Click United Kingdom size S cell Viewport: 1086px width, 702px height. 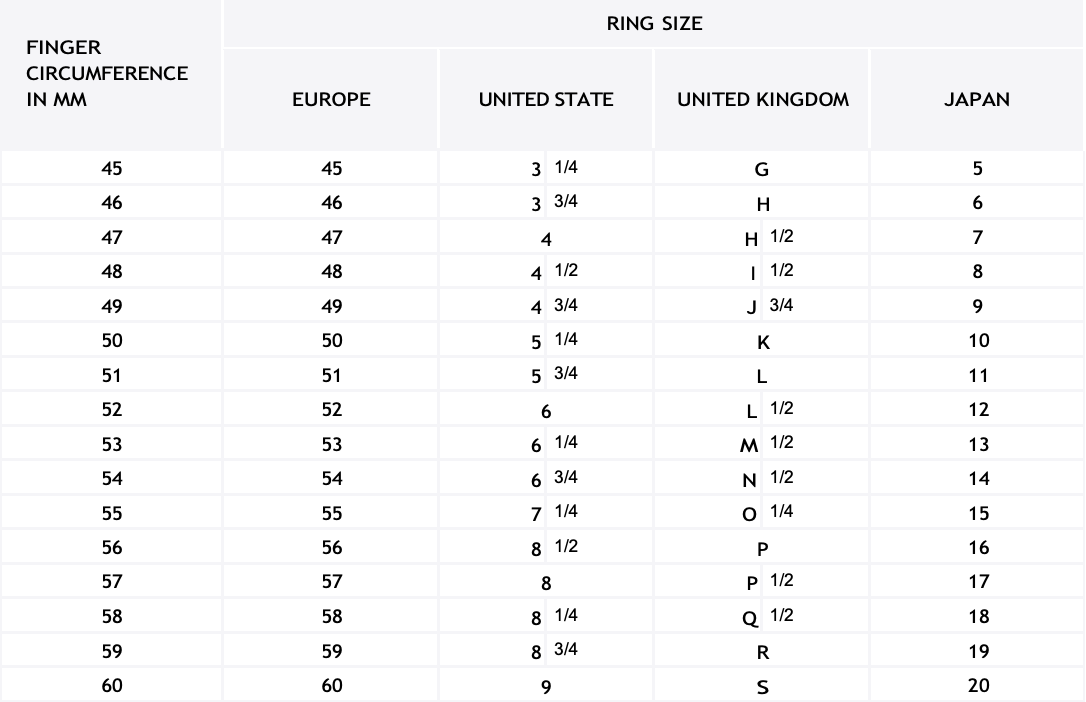pyautogui.click(x=763, y=687)
